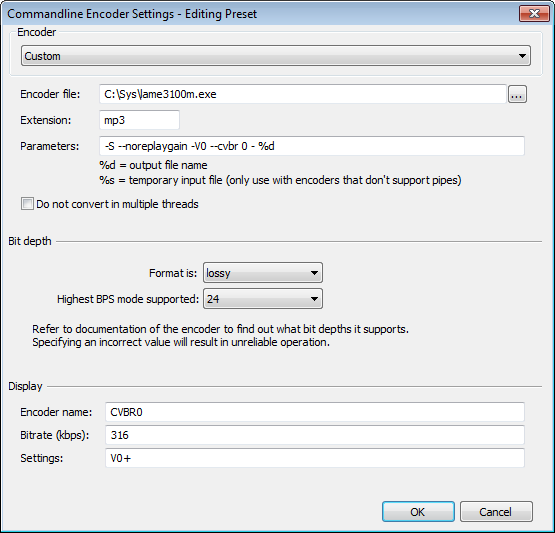Toggle 'Do not convert in multiple threads'
555x533 pixels.
27,204
